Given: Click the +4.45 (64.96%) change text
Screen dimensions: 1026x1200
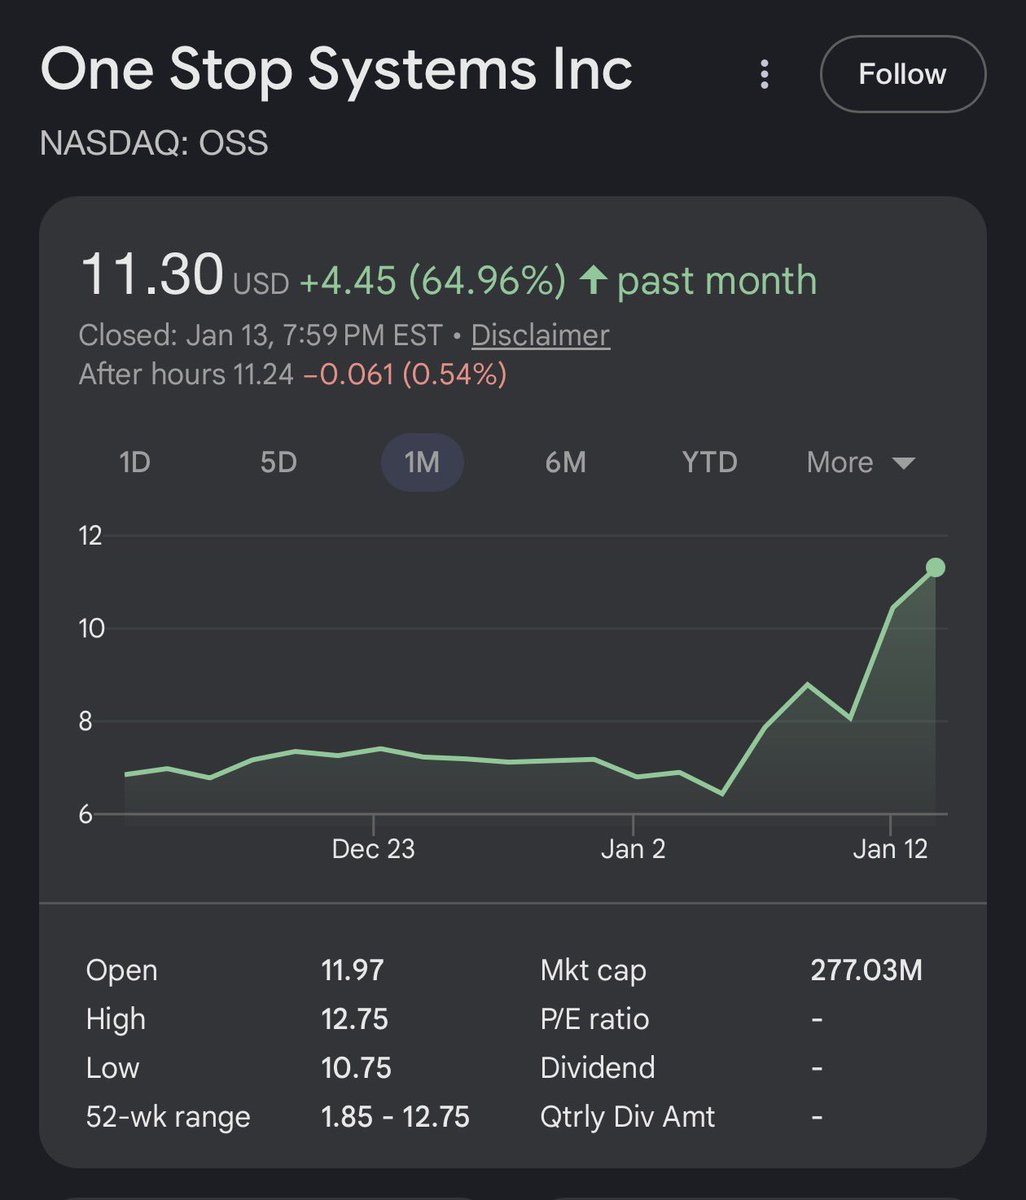Looking at the screenshot, I should pyautogui.click(x=433, y=281).
